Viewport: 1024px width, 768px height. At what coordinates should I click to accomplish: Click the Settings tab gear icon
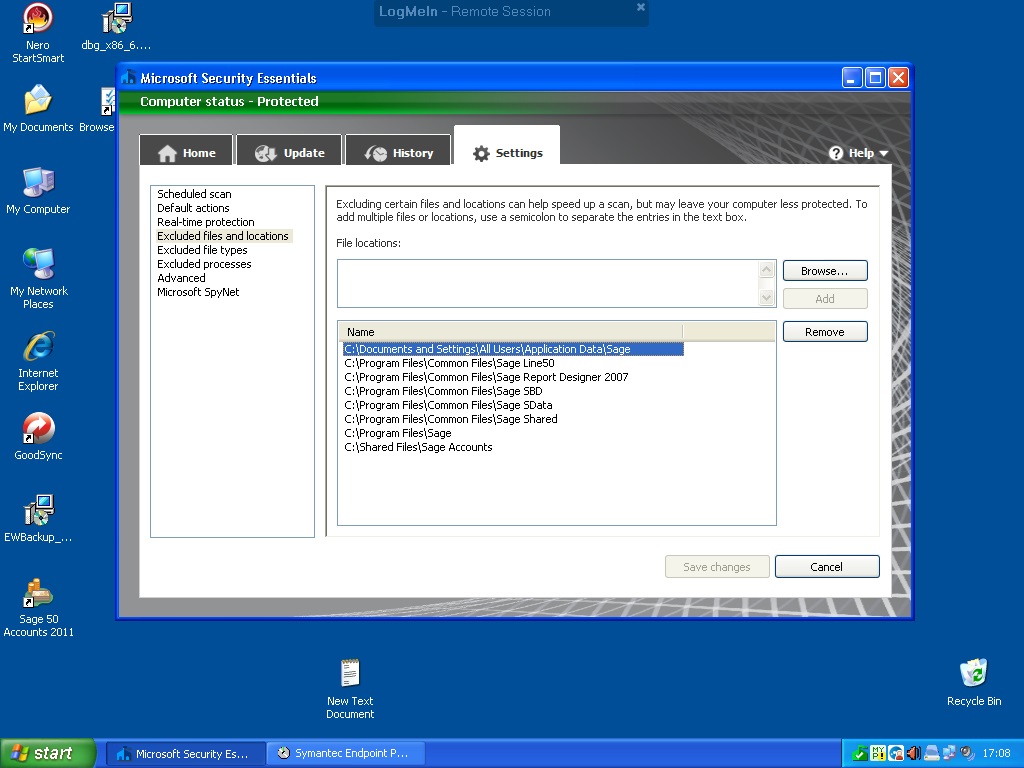point(481,153)
